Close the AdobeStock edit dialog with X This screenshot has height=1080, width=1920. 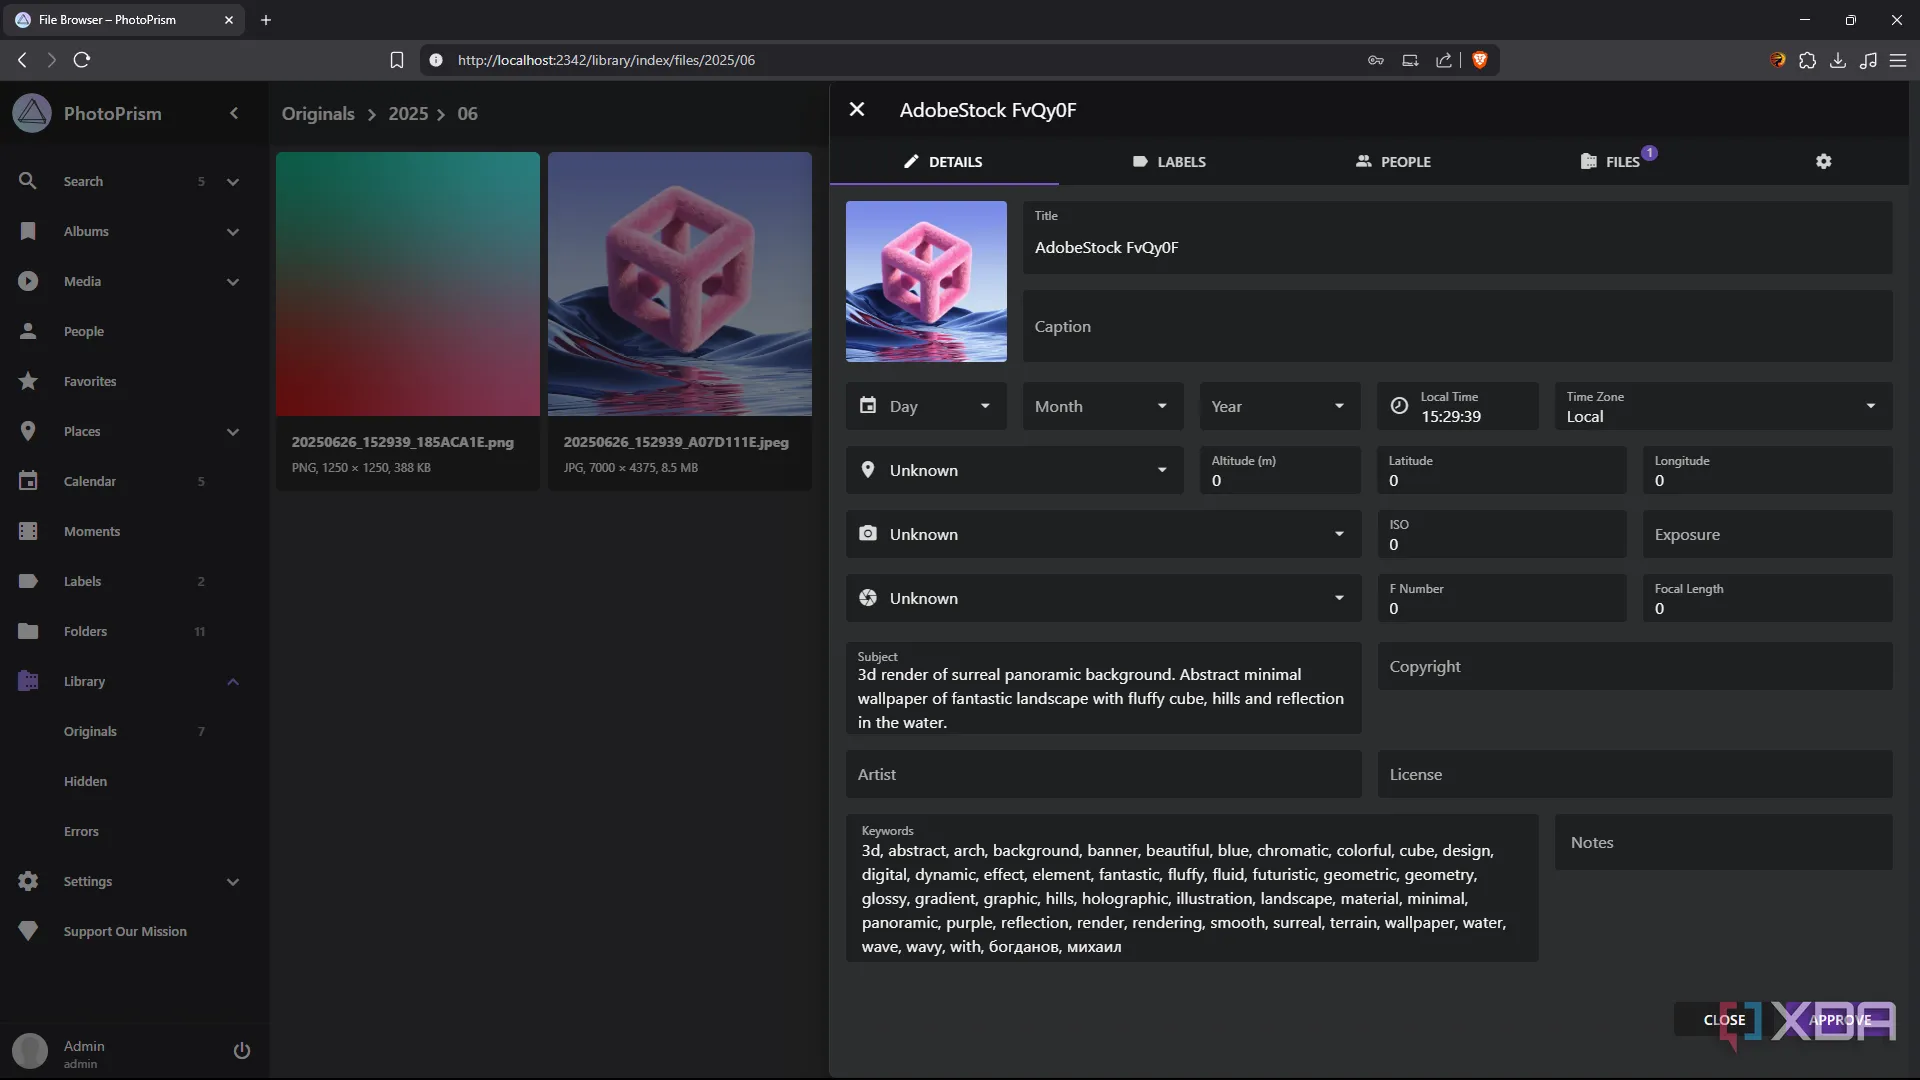point(857,110)
